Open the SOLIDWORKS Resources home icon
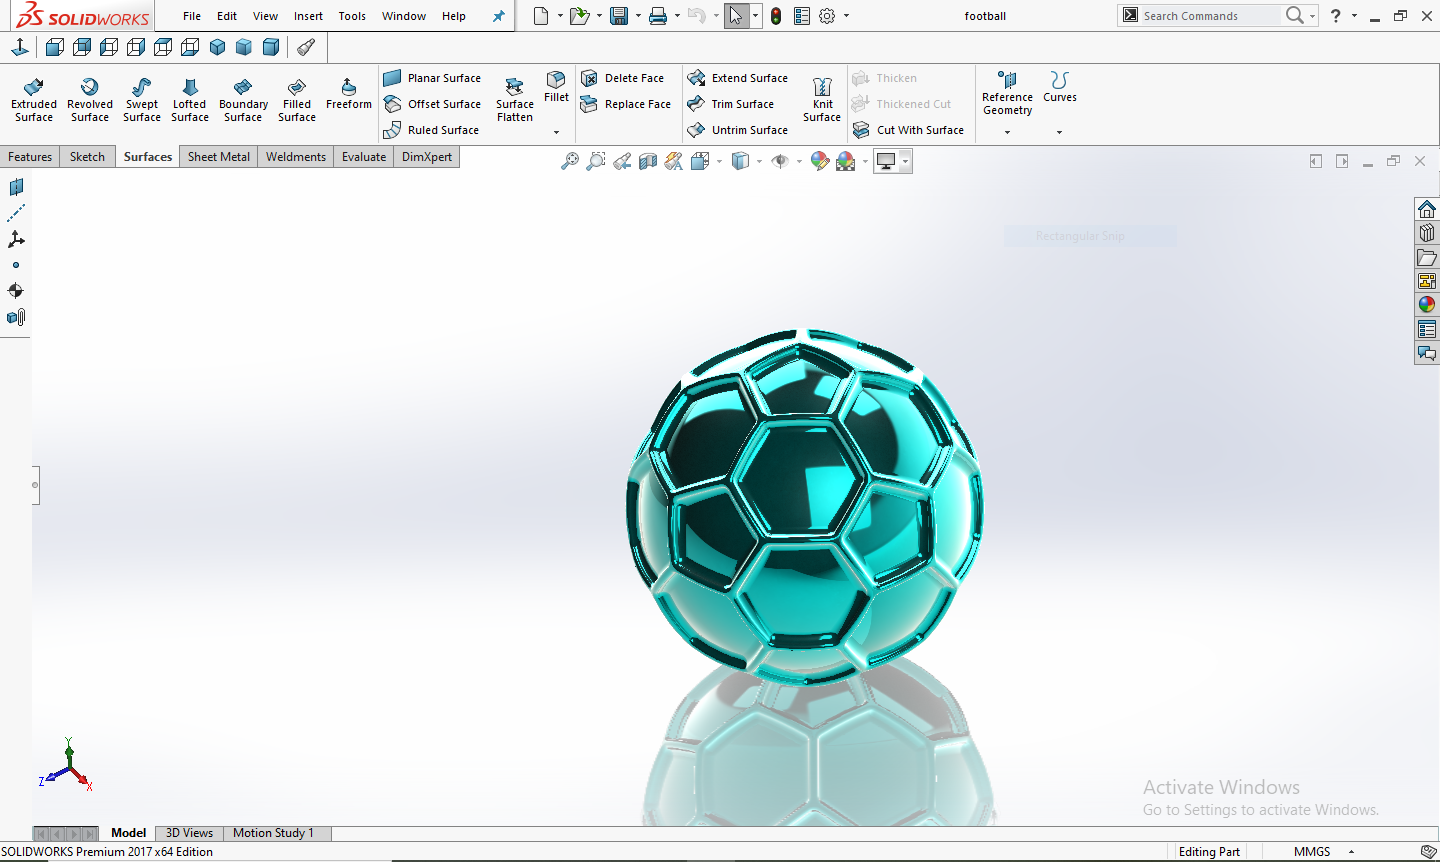 point(1427,209)
